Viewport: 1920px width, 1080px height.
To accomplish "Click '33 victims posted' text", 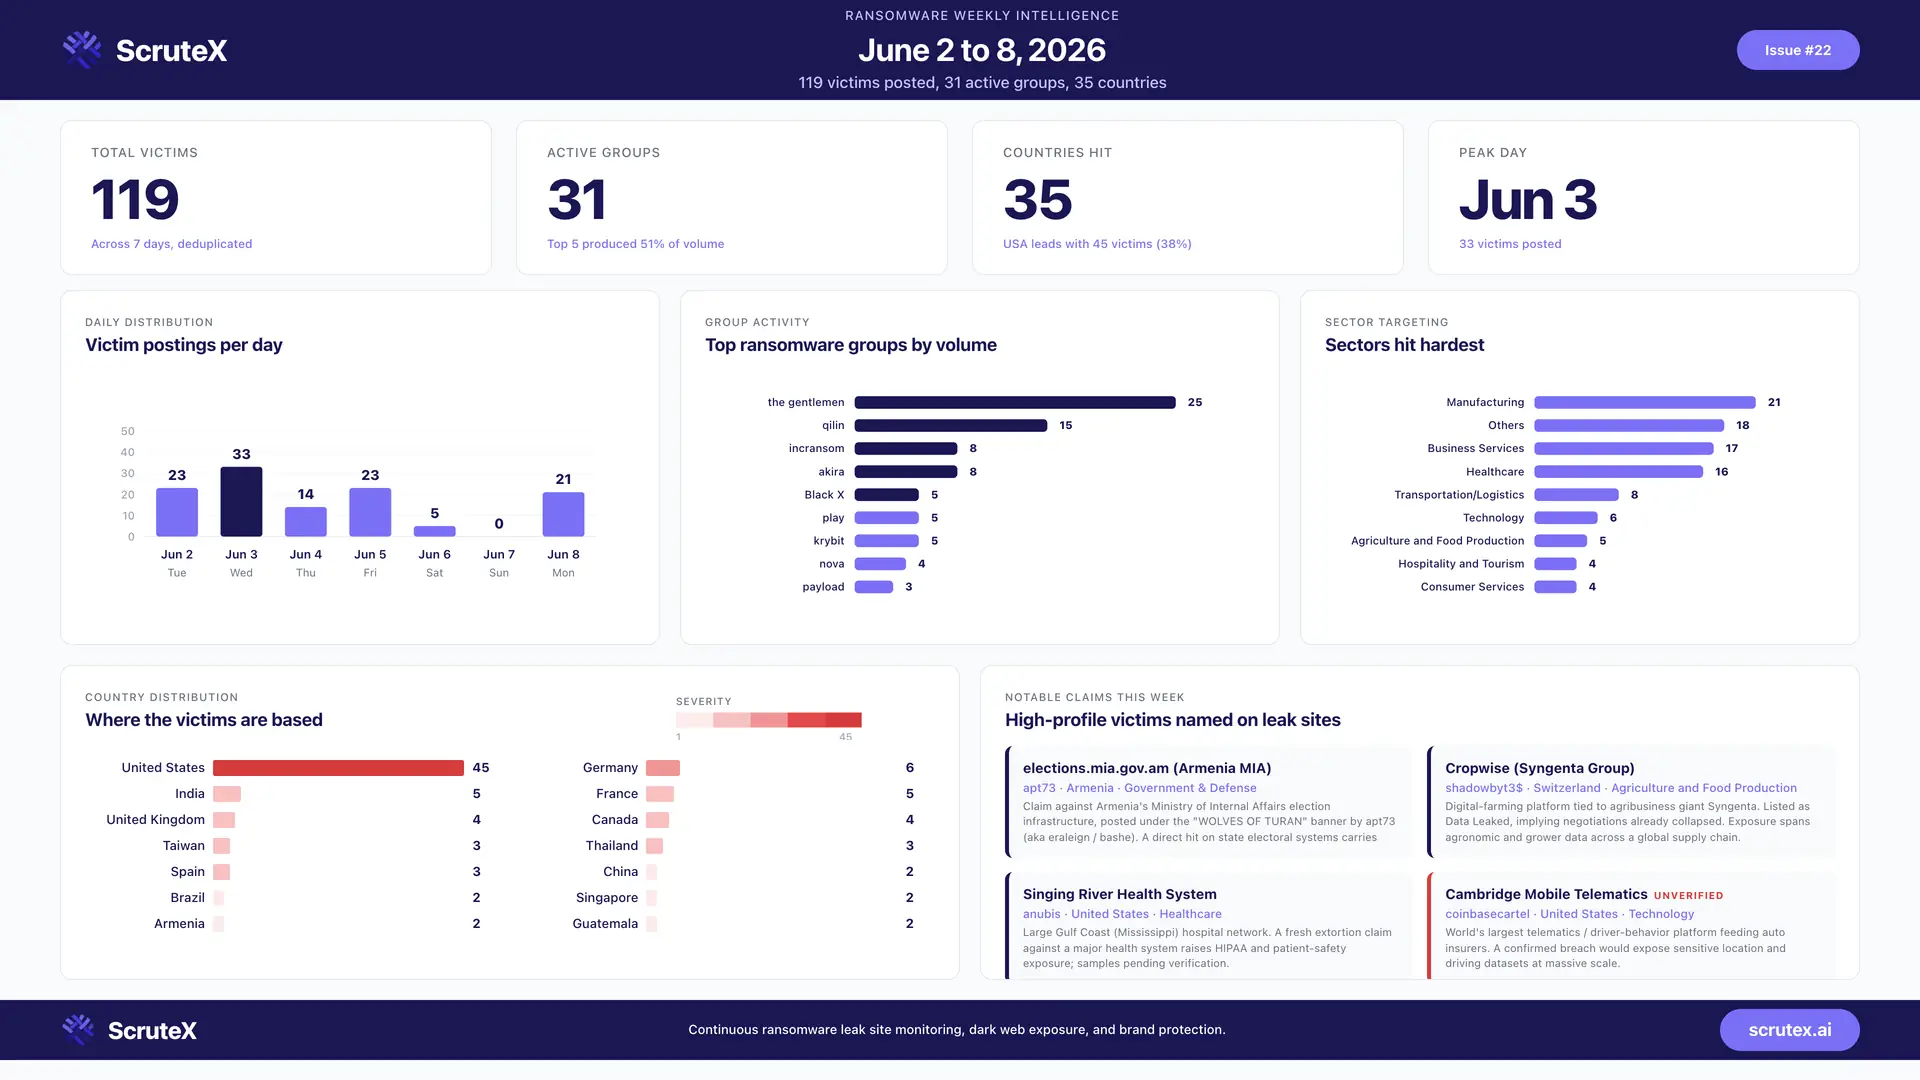I will tap(1510, 244).
